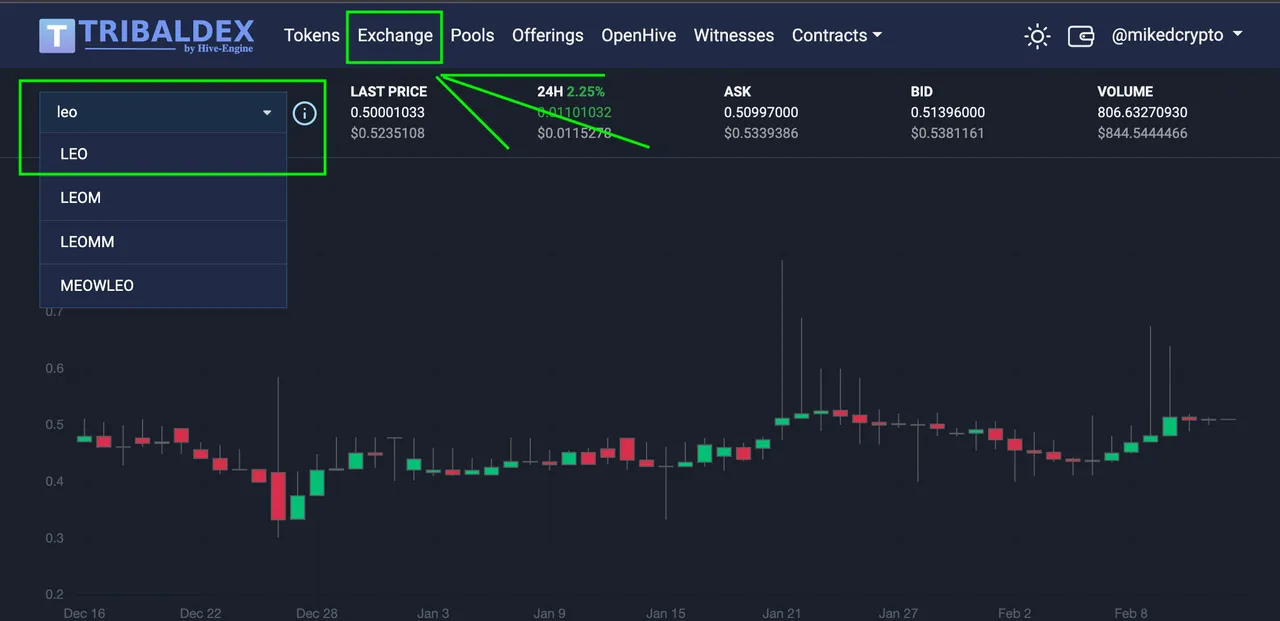Click the Jan 21 date label on chart
This screenshot has height=621, width=1280.
[x=782, y=613]
